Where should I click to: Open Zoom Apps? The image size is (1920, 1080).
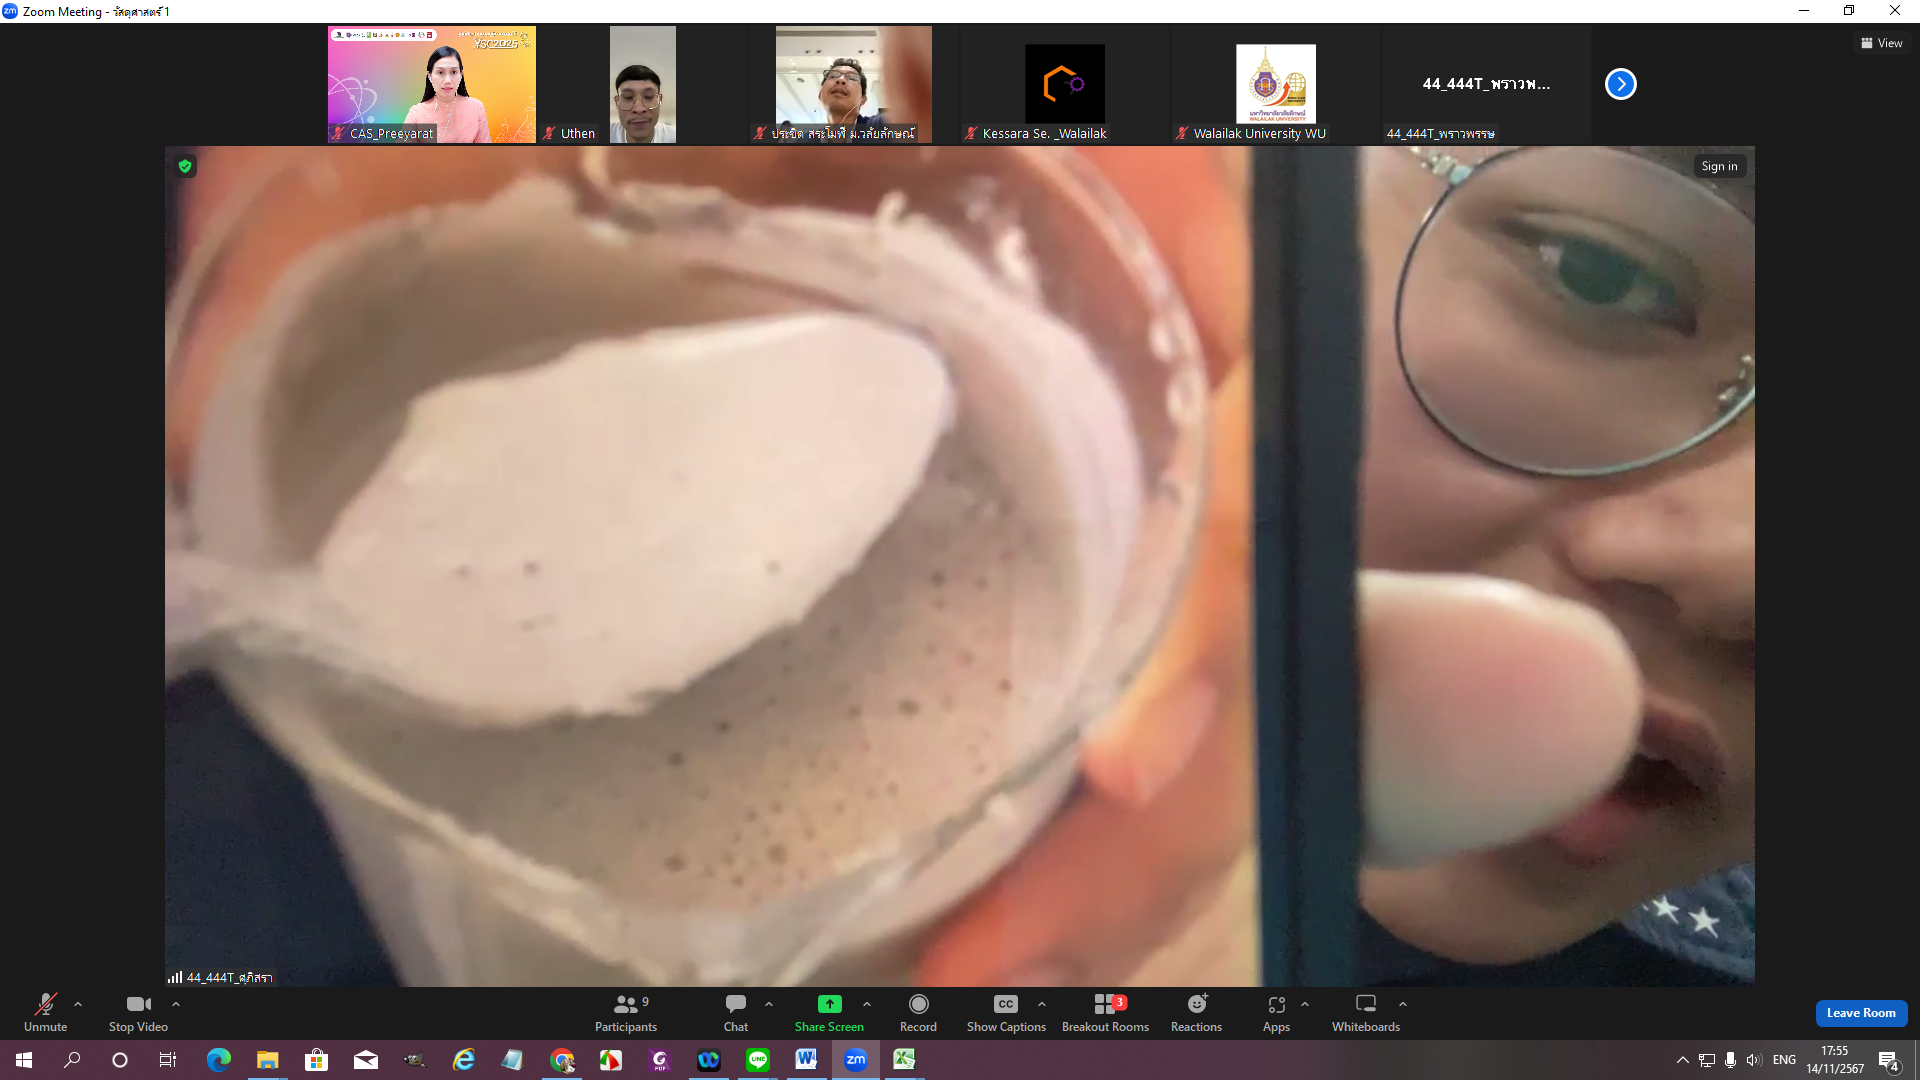tap(1276, 1012)
